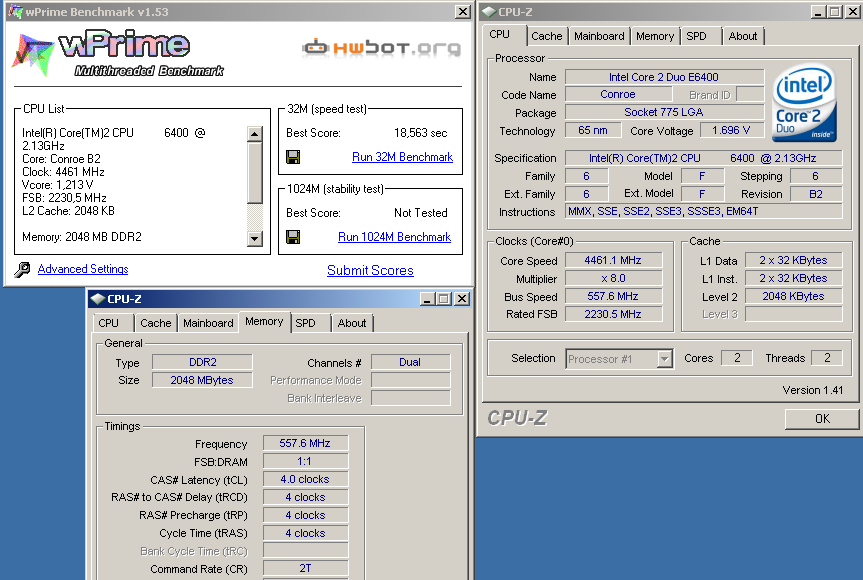Open Mainboard tab in the Memory CPU-Z window
Screen dimensions: 863x580
coord(208,323)
